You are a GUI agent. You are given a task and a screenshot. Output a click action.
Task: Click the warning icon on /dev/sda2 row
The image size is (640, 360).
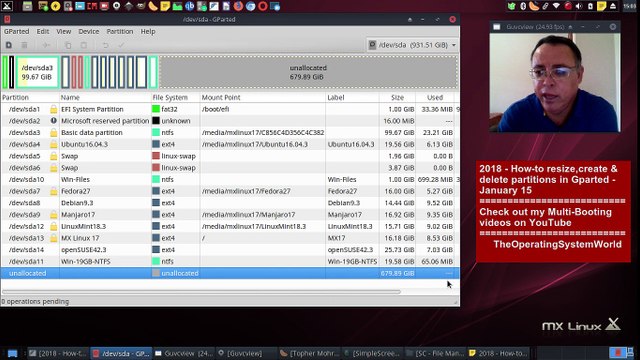53,121
